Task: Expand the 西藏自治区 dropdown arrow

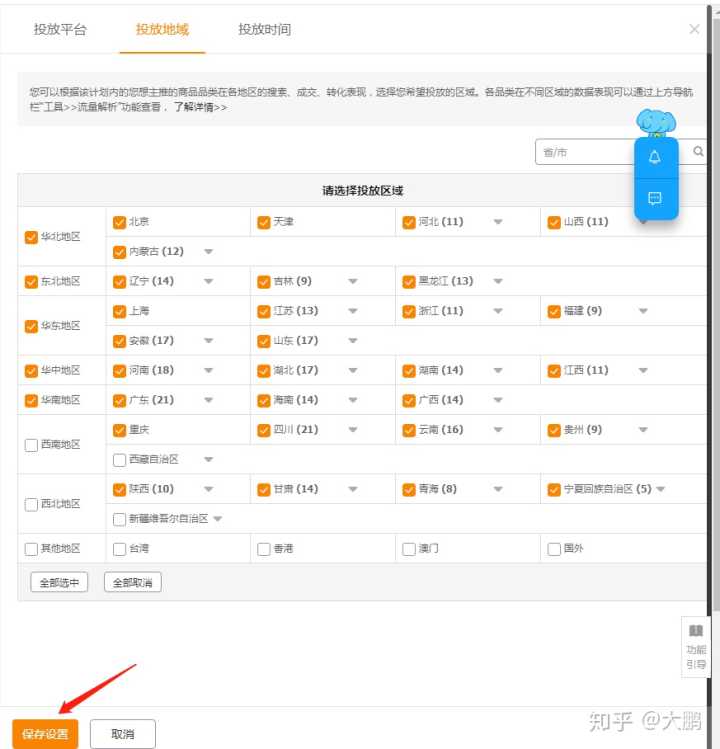Action: (x=208, y=460)
